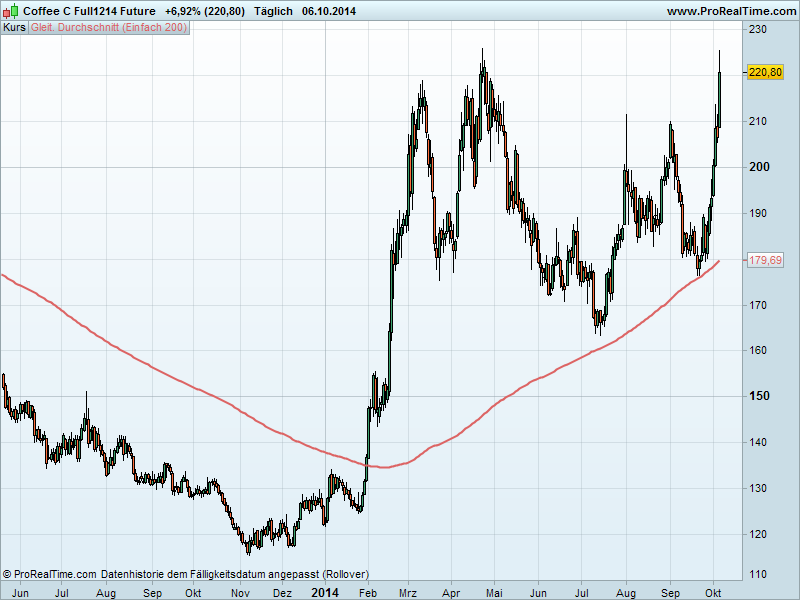
Task: Select Gleit. Durchschnitt (Einfach 200) label
Action: click(109, 27)
